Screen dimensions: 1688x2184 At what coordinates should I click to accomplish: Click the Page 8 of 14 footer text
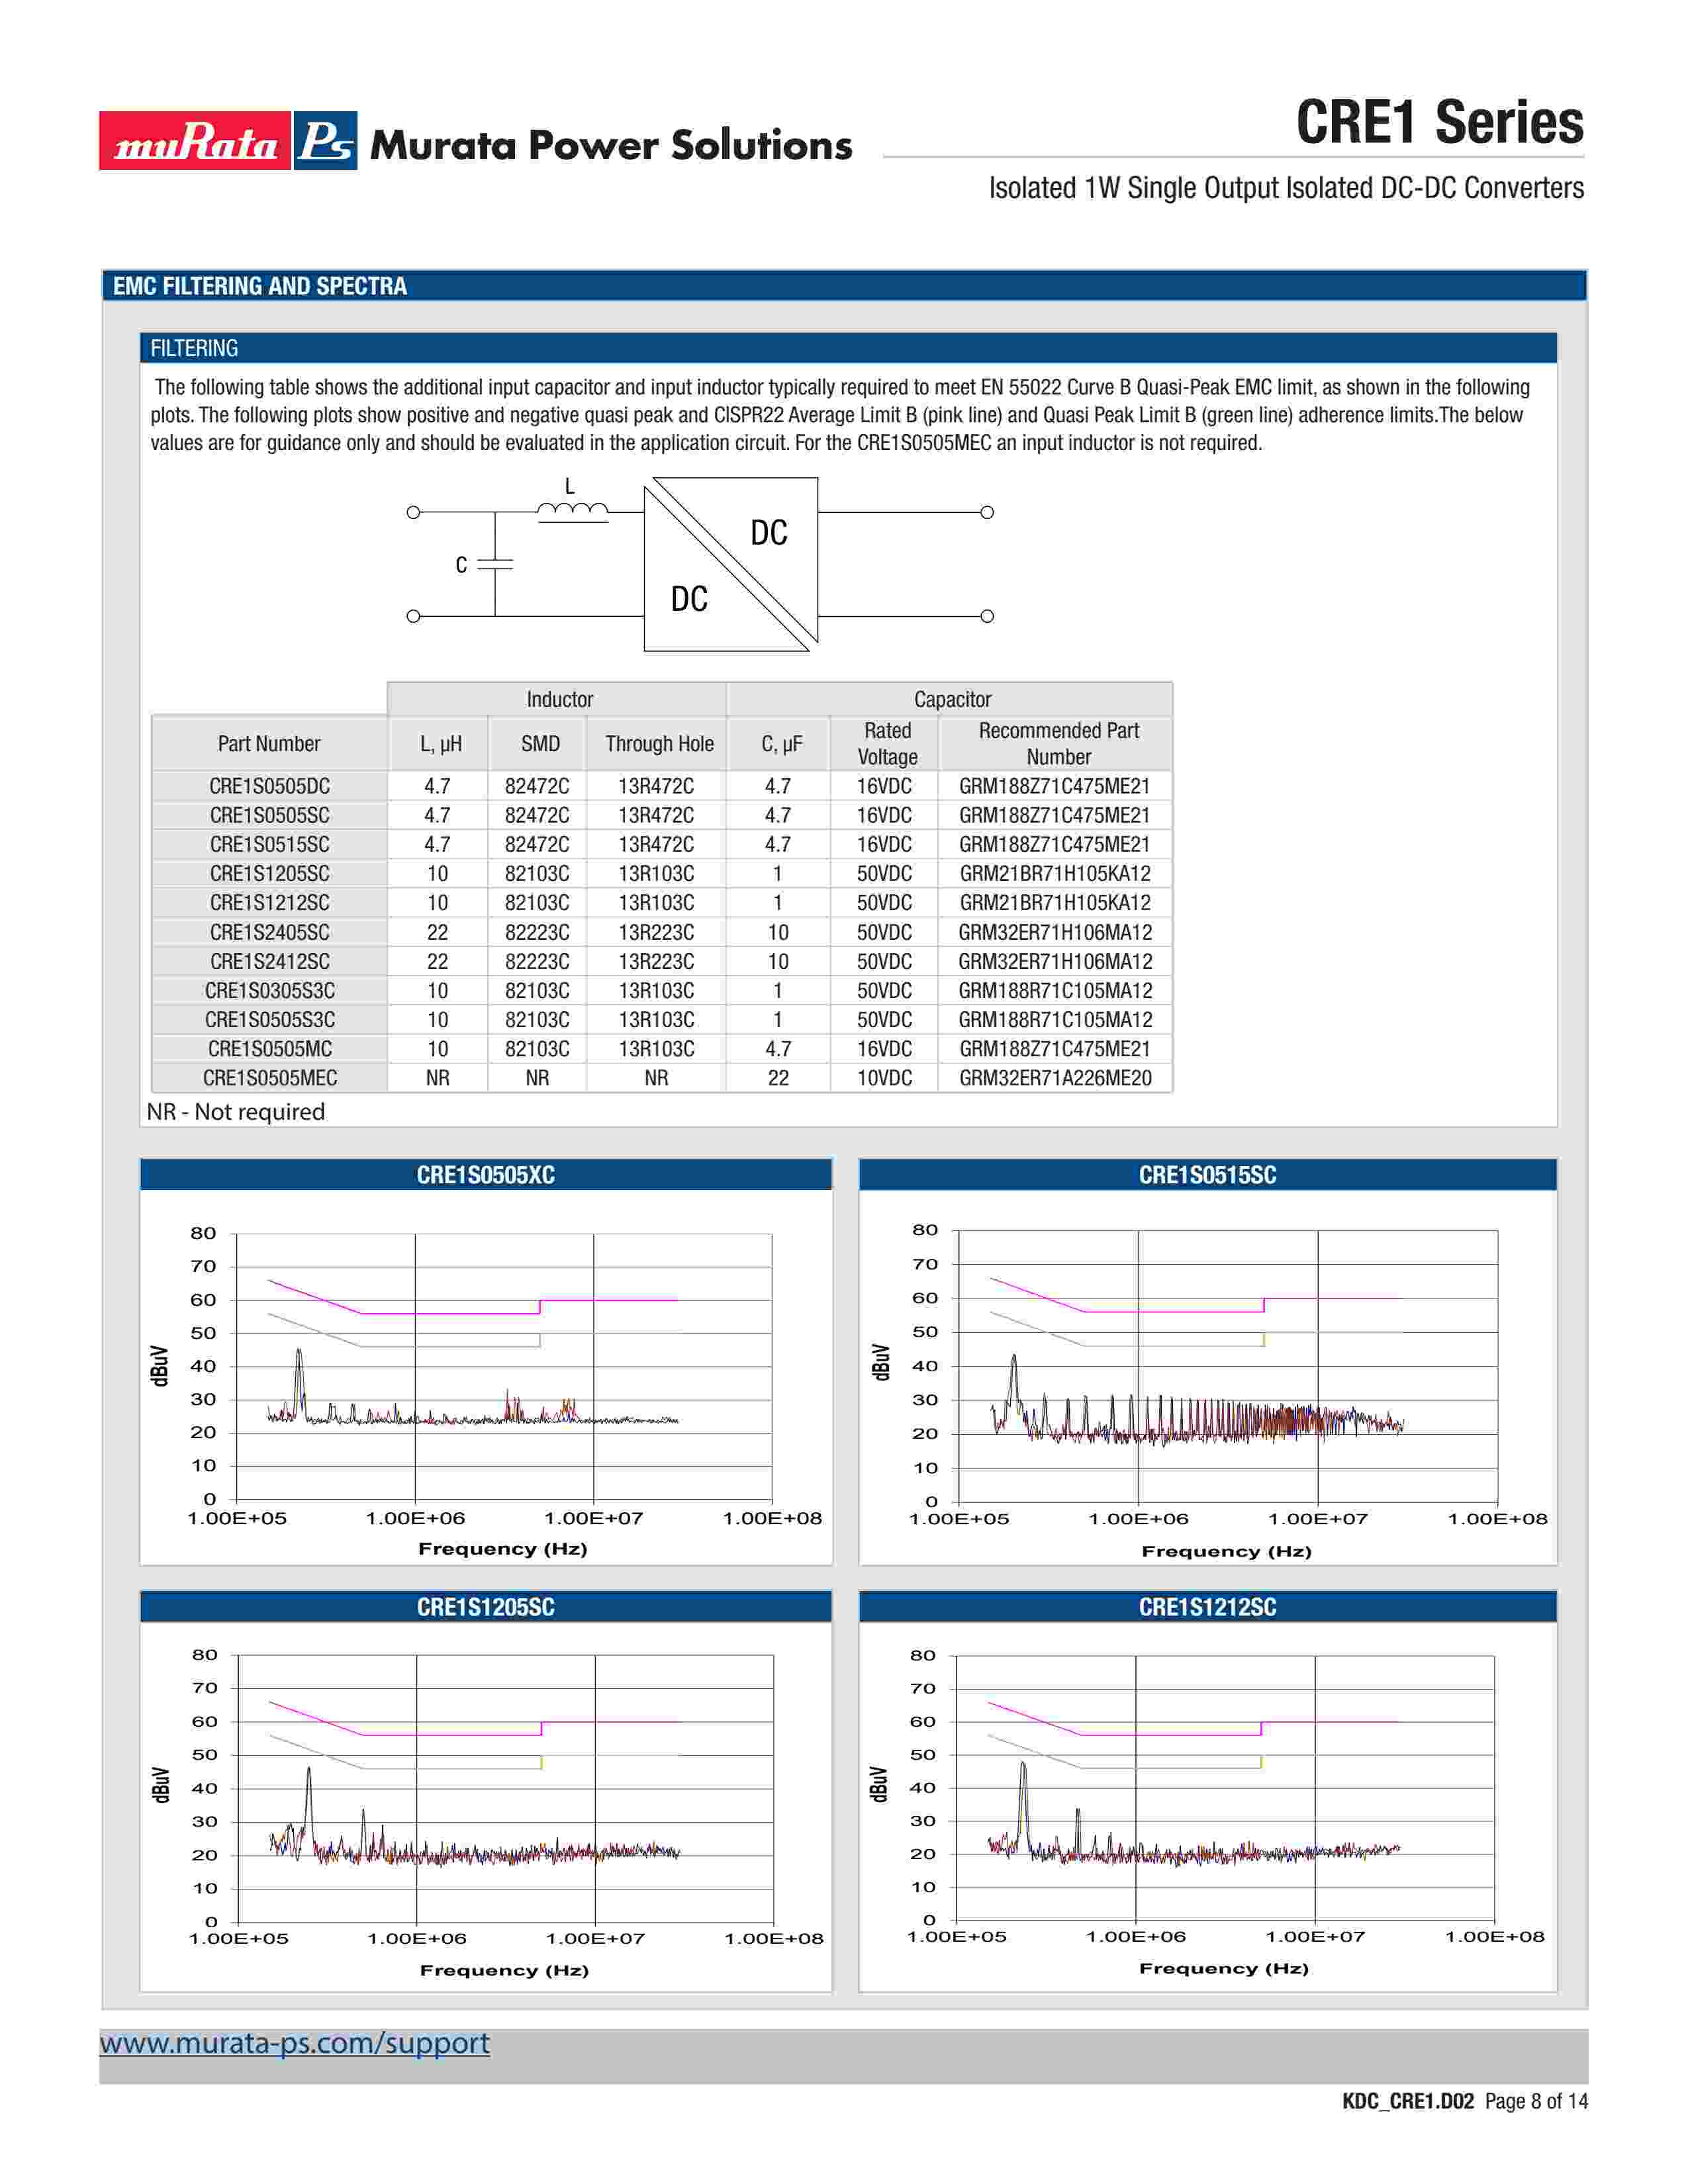1536,2101
